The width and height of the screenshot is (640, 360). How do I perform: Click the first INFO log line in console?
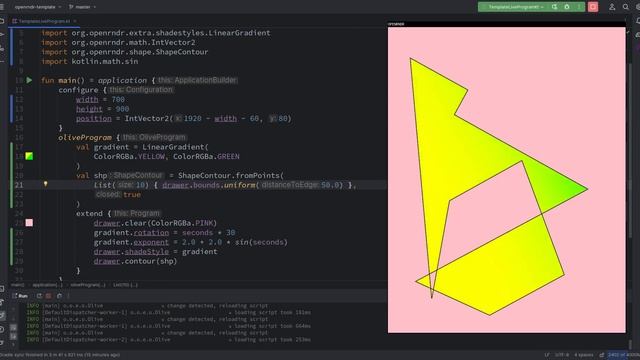click(147, 306)
